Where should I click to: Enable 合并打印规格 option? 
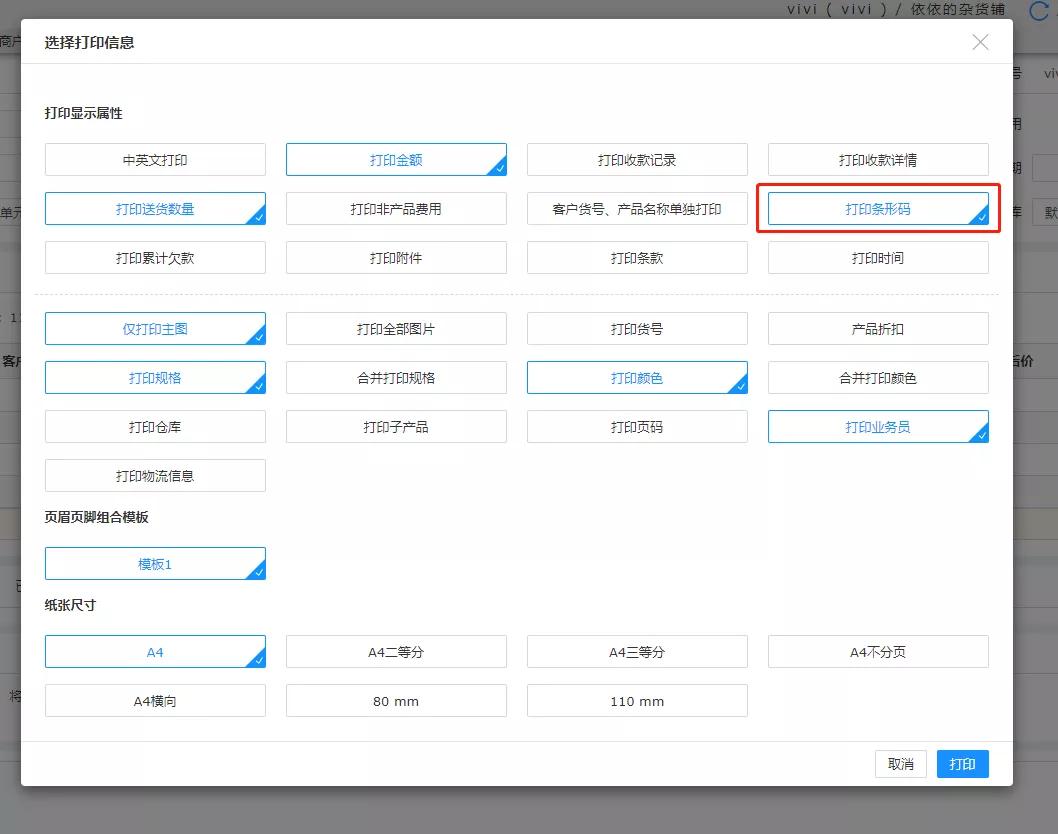[396, 378]
